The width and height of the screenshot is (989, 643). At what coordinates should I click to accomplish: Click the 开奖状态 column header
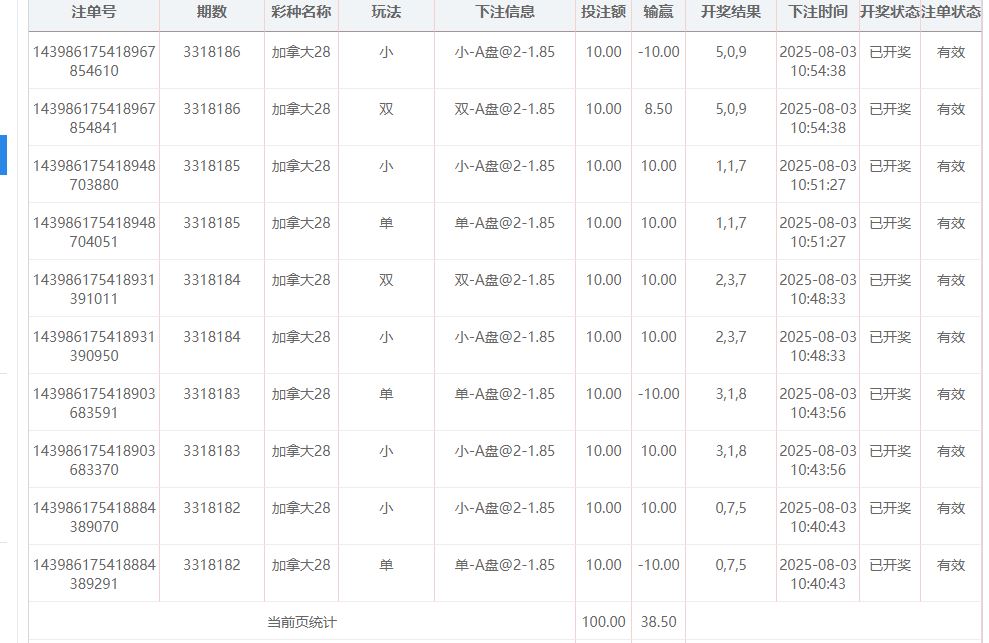point(890,12)
